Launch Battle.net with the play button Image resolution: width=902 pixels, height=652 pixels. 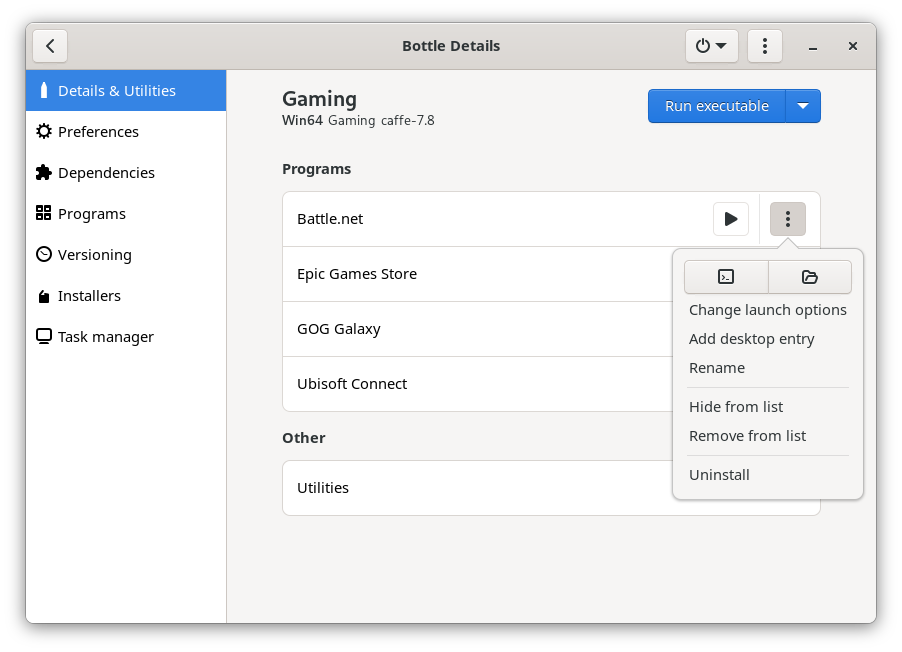730,219
